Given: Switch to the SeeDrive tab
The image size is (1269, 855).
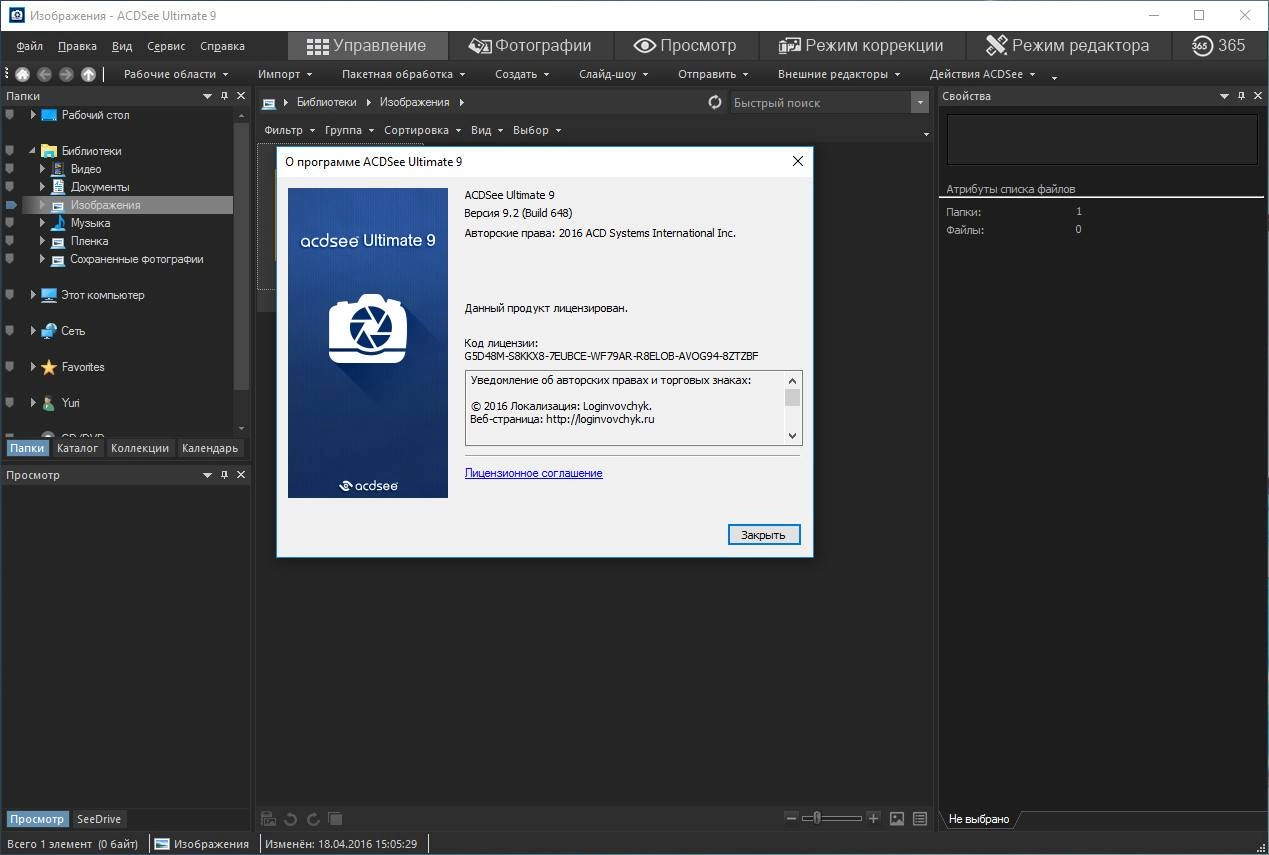Looking at the screenshot, I should (x=99, y=819).
